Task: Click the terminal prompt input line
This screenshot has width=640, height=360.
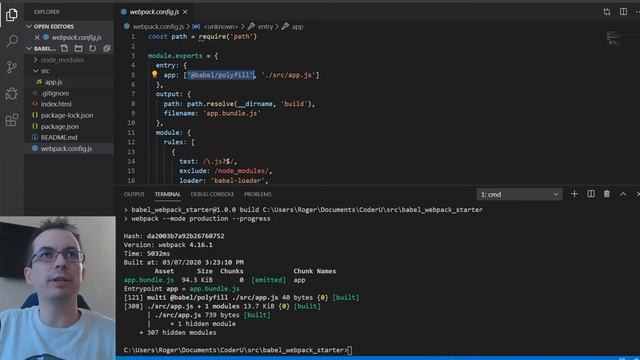Action: (238, 350)
